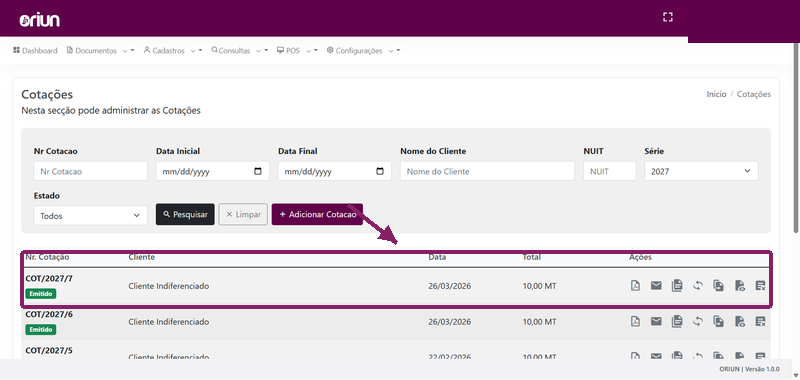800x380 pixels.
Task: Click the Data column header
Action: click(x=437, y=257)
